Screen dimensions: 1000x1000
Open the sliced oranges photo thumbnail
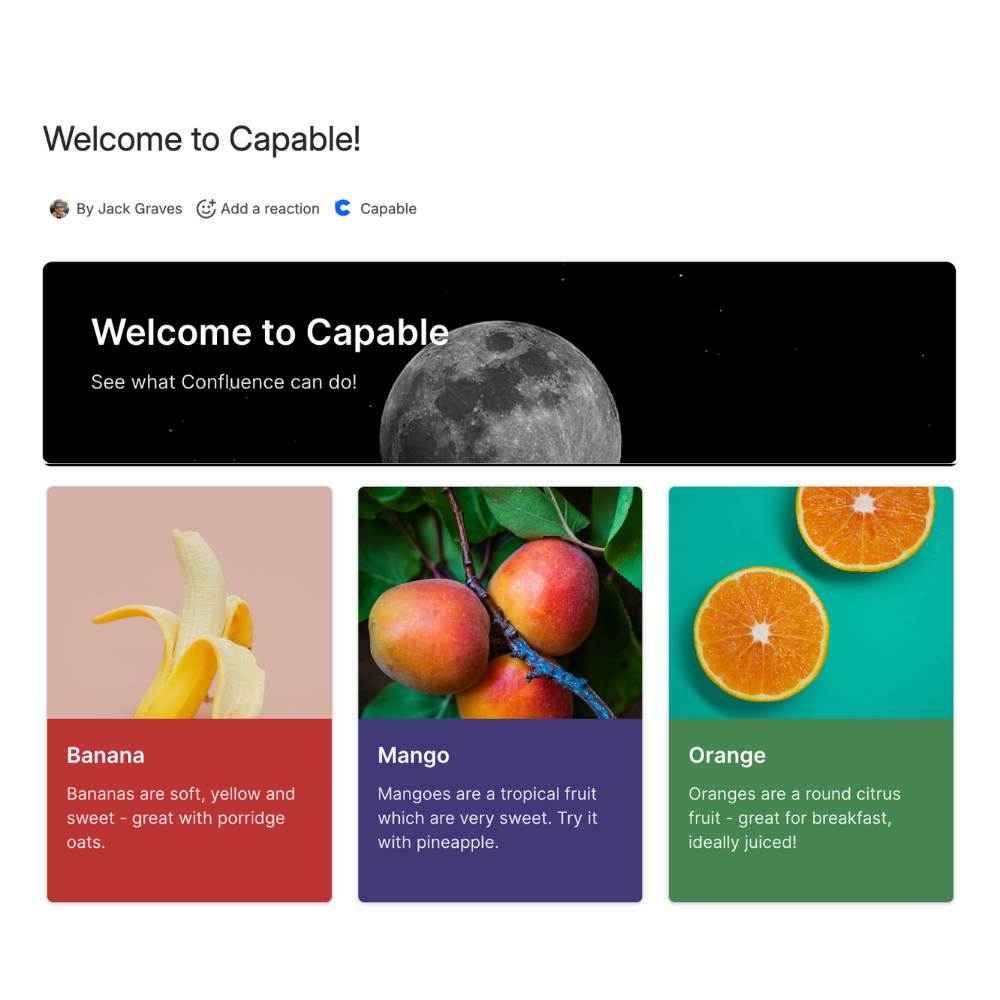pos(811,603)
